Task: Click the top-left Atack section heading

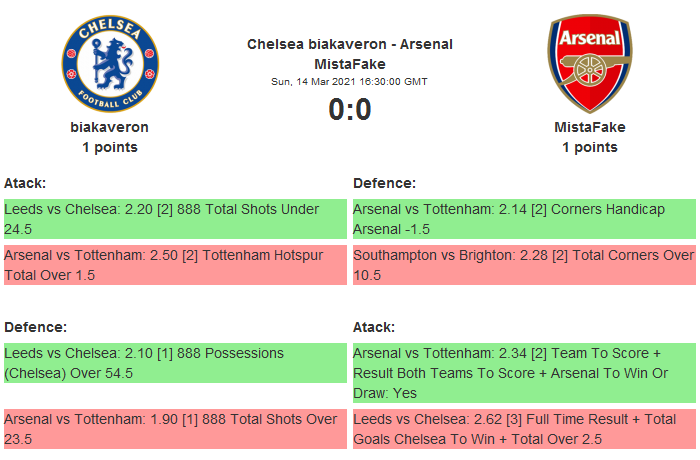Action: point(25,183)
